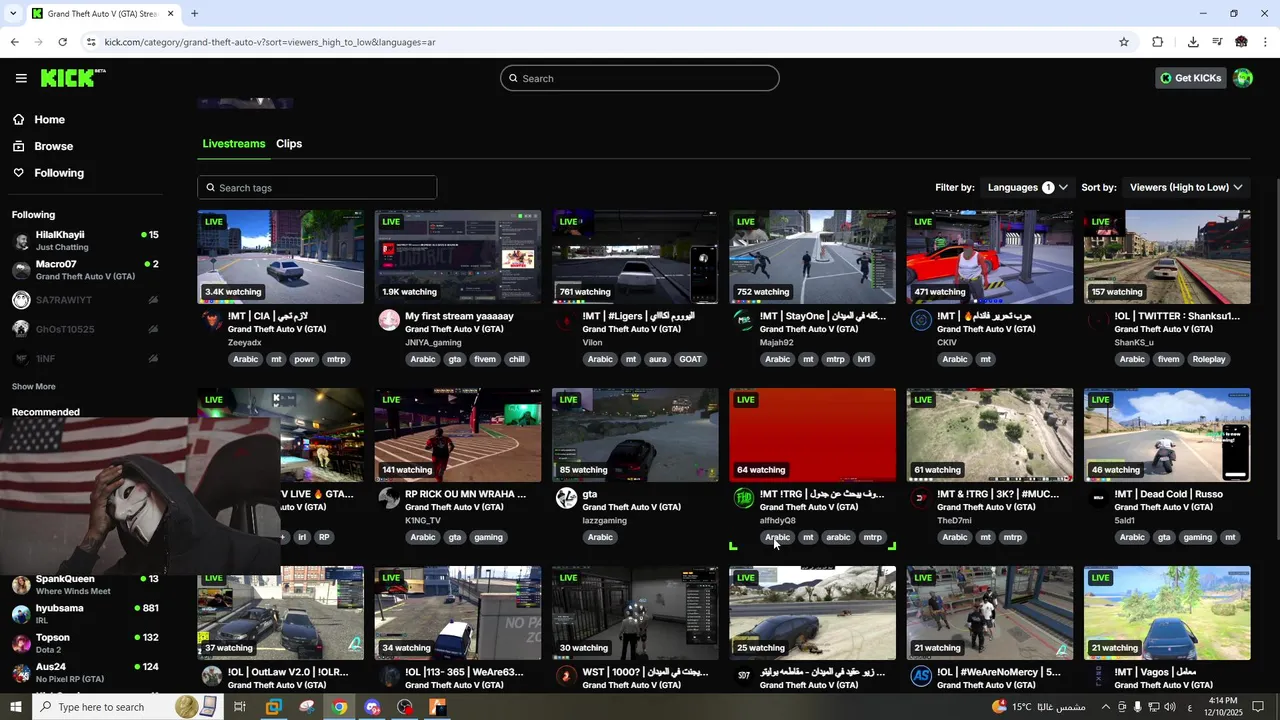Click Aus24 in Recommended list
The image size is (1280, 720).
point(85,672)
